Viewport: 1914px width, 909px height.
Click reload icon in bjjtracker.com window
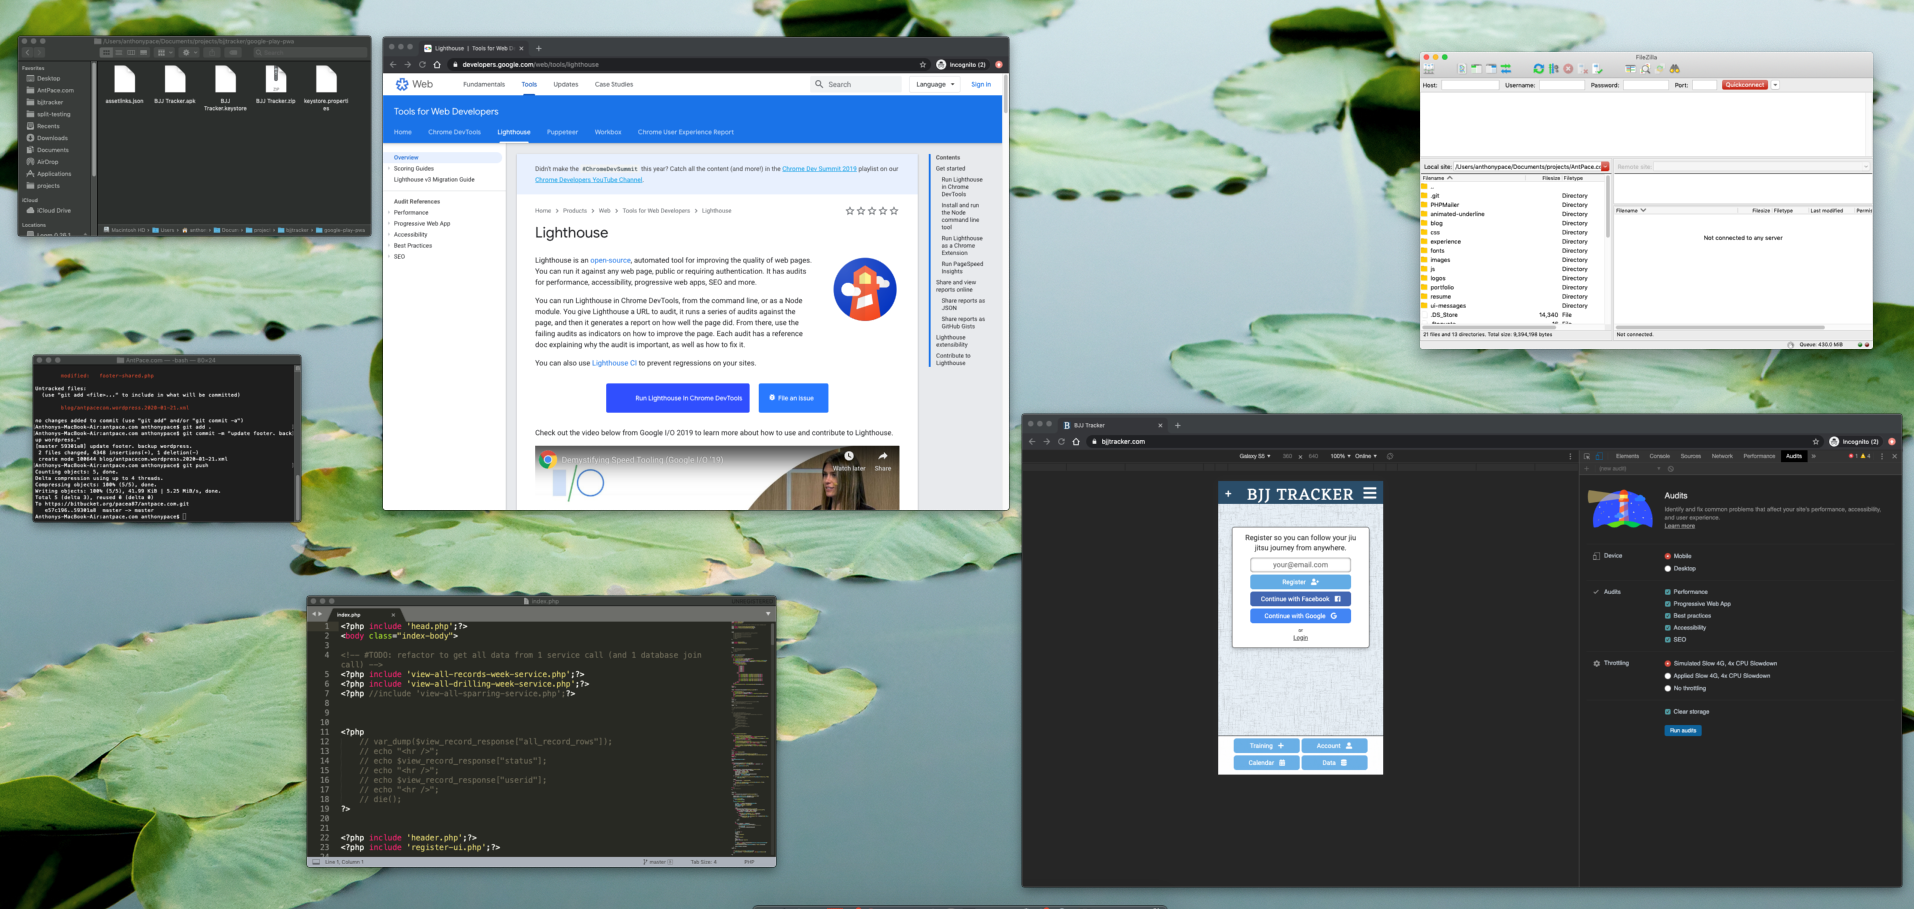click(1061, 441)
